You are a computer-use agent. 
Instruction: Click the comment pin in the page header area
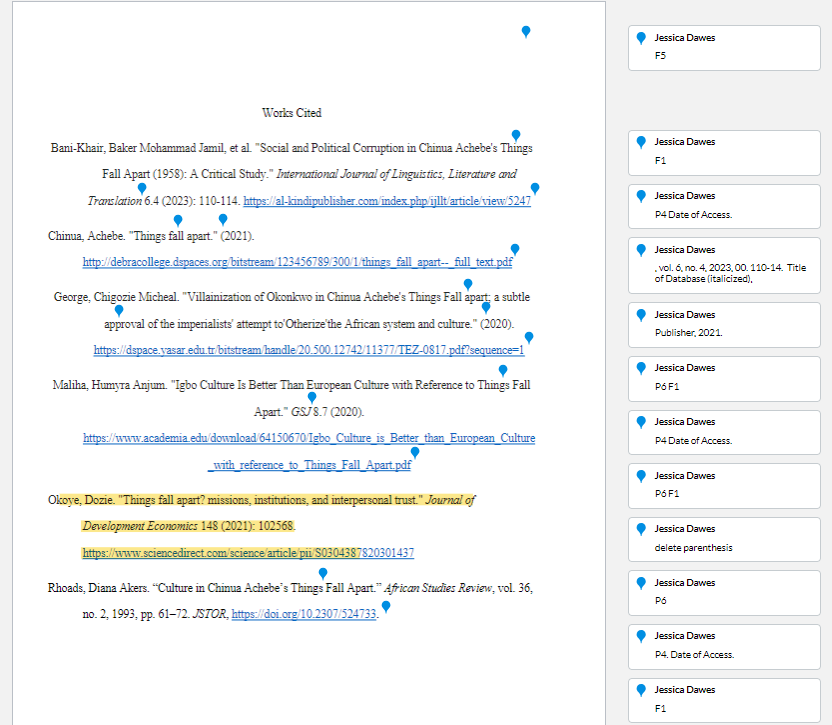[x=526, y=31]
